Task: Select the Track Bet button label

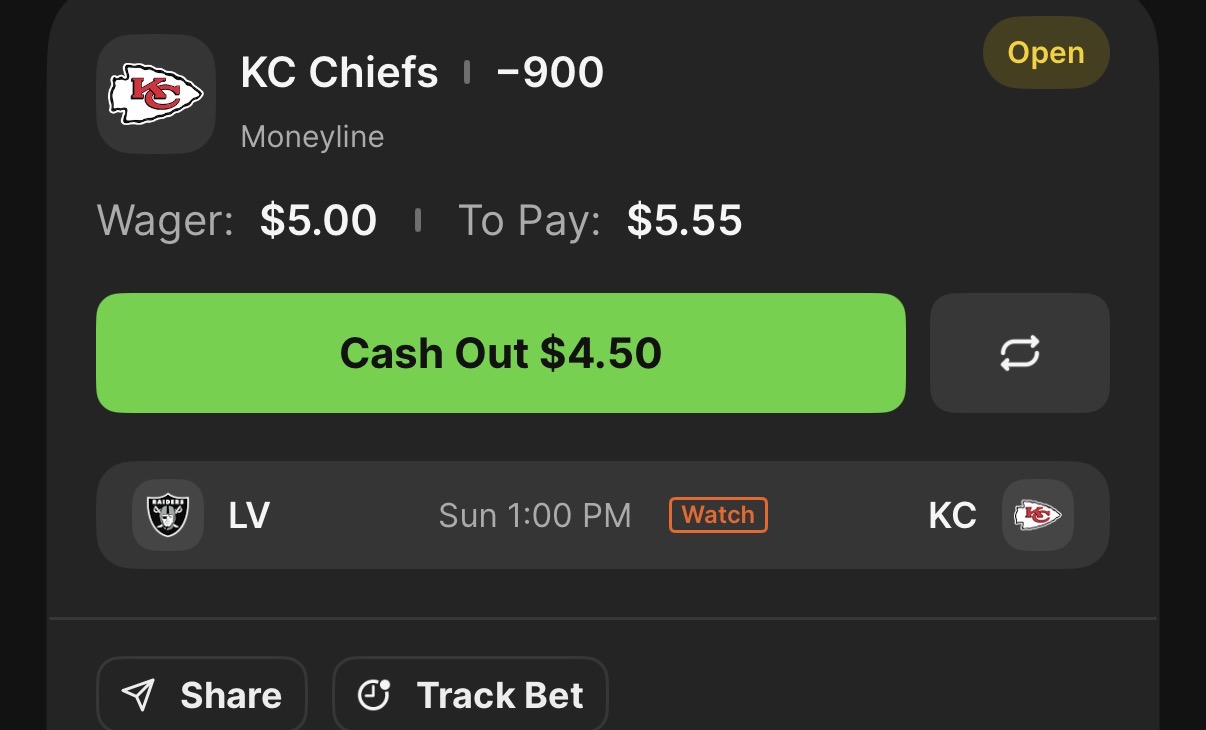Action: (499, 695)
